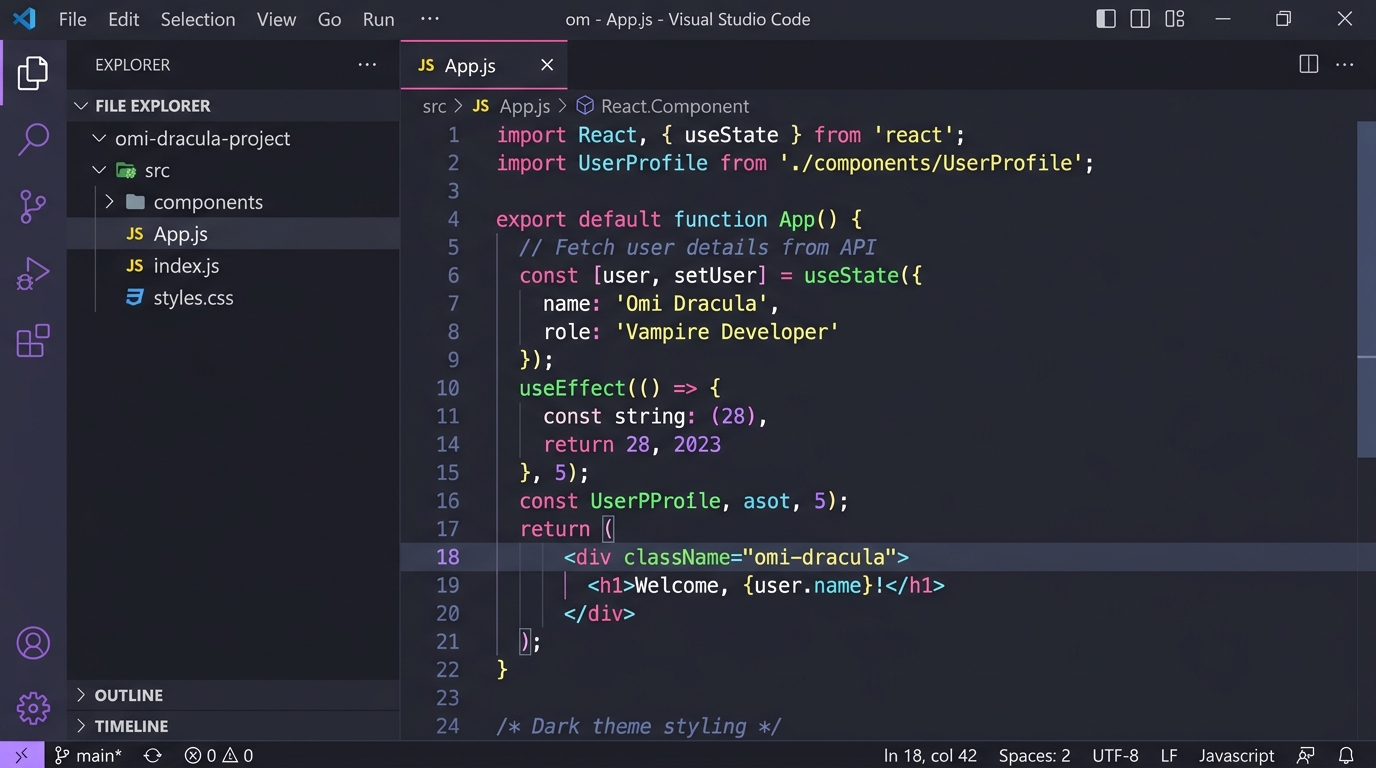This screenshot has height=768, width=1376.
Task: Open the Run menu
Action: (x=378, y=19)
